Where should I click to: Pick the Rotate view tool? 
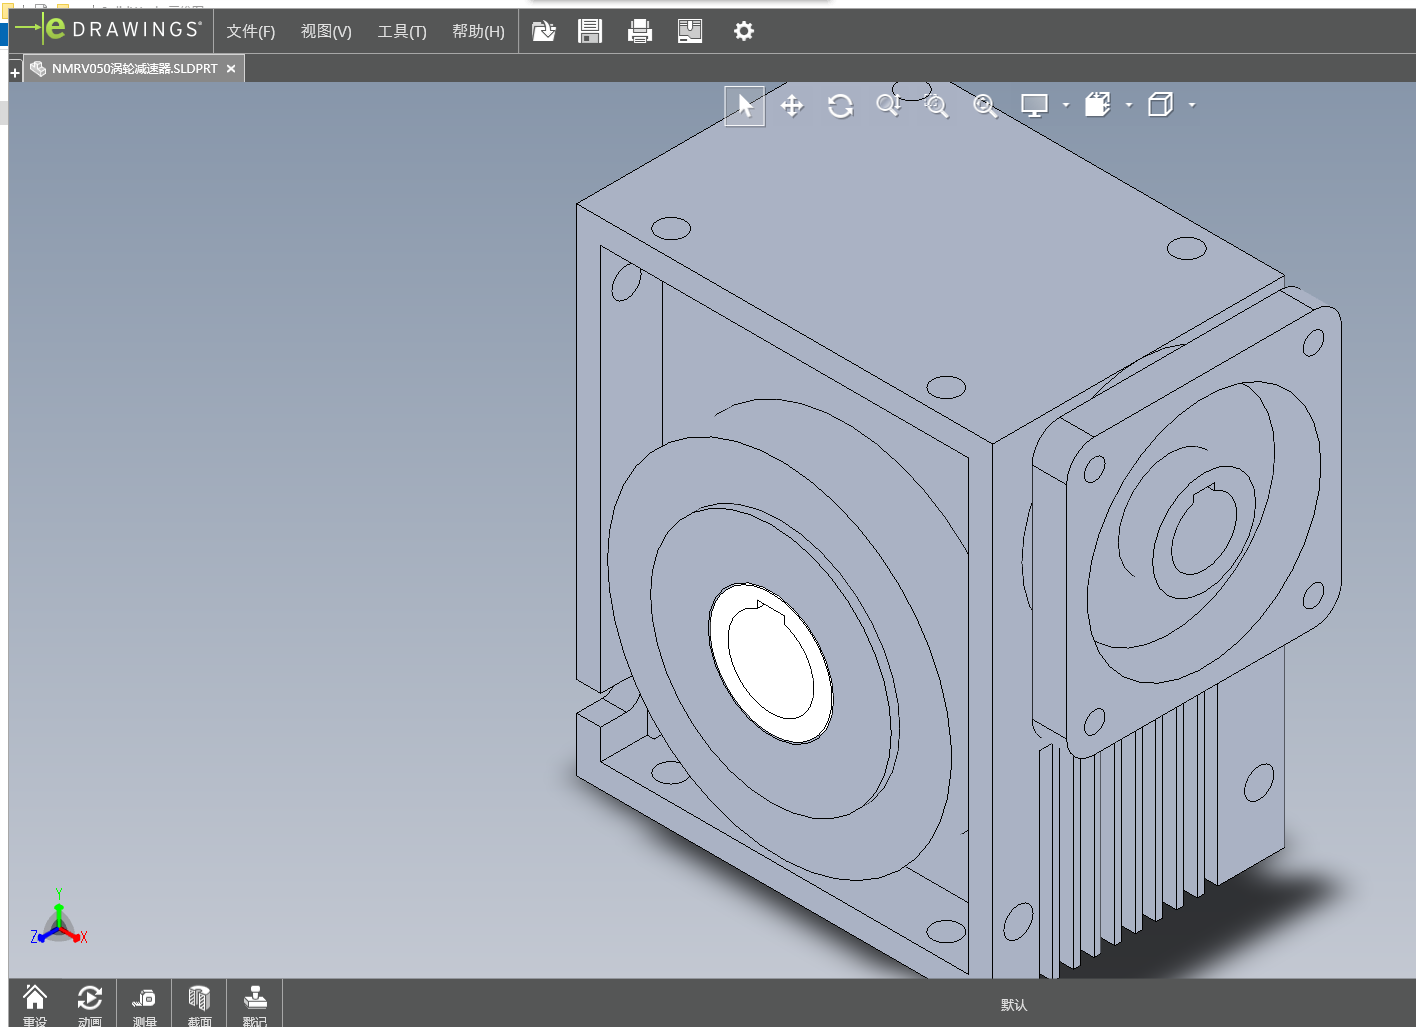(x=840, y=106)
